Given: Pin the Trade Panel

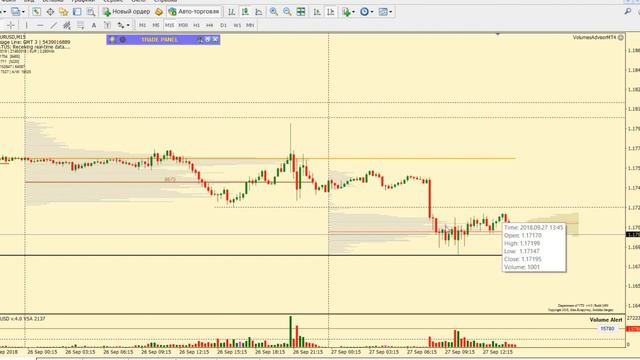Looking at the screenshot, I should pyautogui.click(x=200, y=40).
